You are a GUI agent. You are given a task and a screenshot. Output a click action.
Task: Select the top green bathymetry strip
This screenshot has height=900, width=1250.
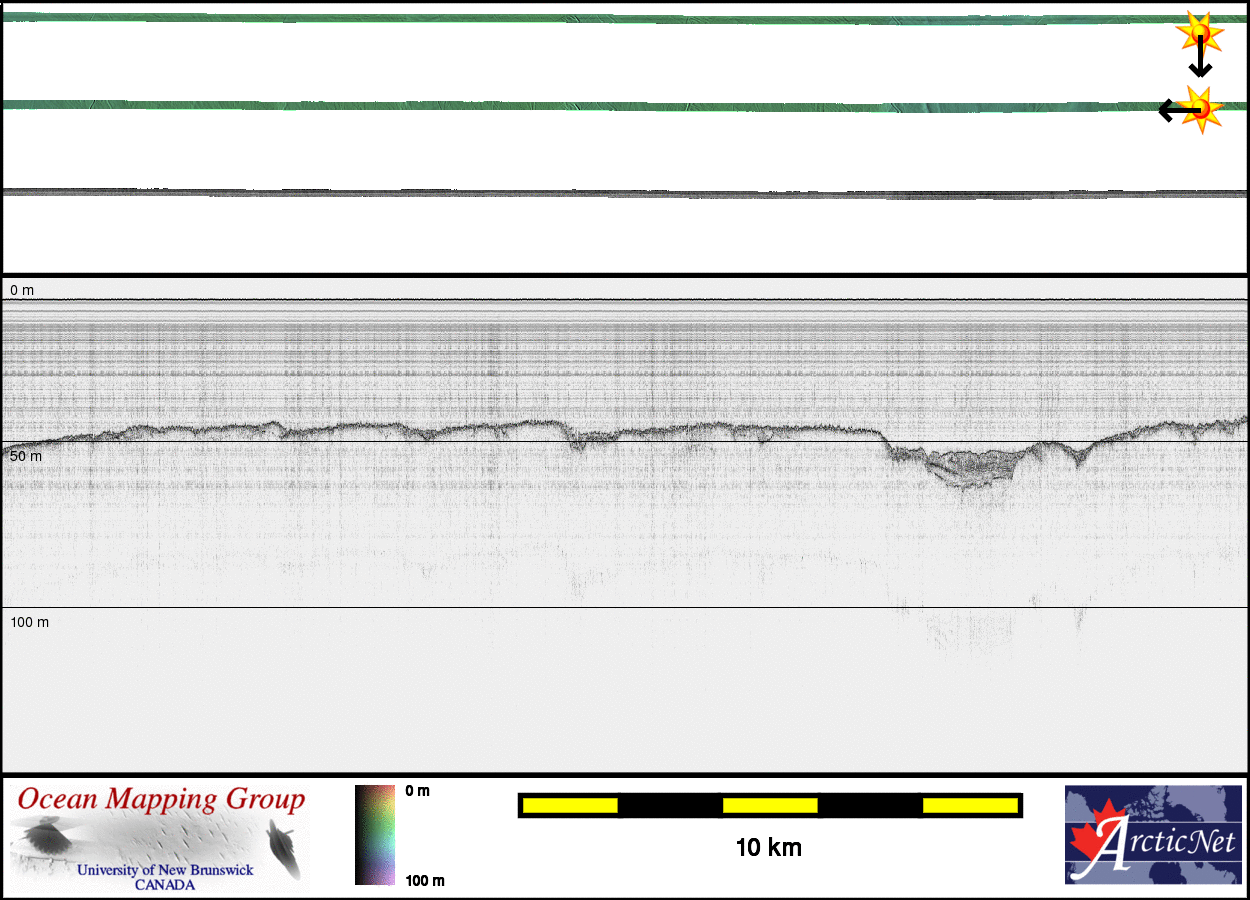click(600, 19)
